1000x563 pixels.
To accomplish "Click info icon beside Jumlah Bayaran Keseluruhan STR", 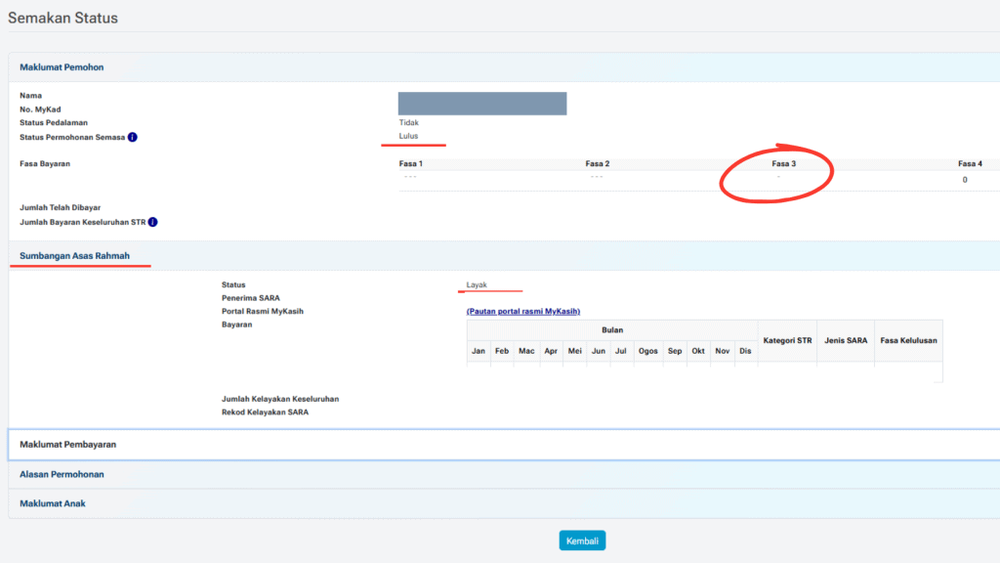I will click(152, 222).
